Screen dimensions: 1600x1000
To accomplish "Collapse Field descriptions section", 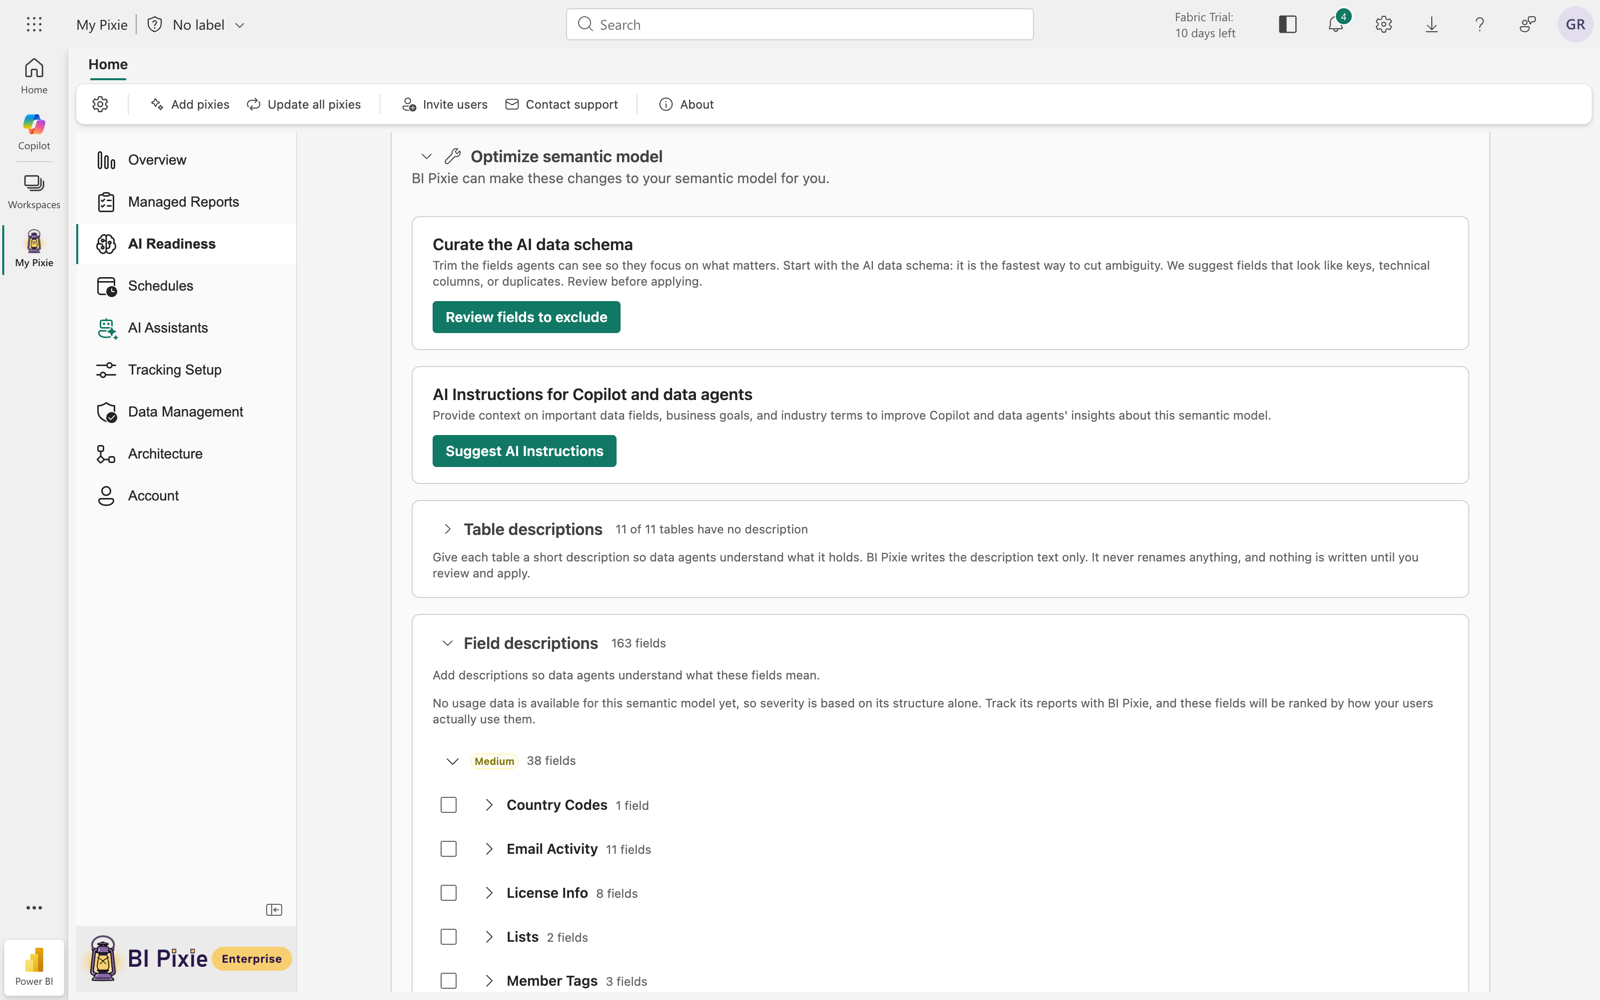I will (x=447, y=643).
